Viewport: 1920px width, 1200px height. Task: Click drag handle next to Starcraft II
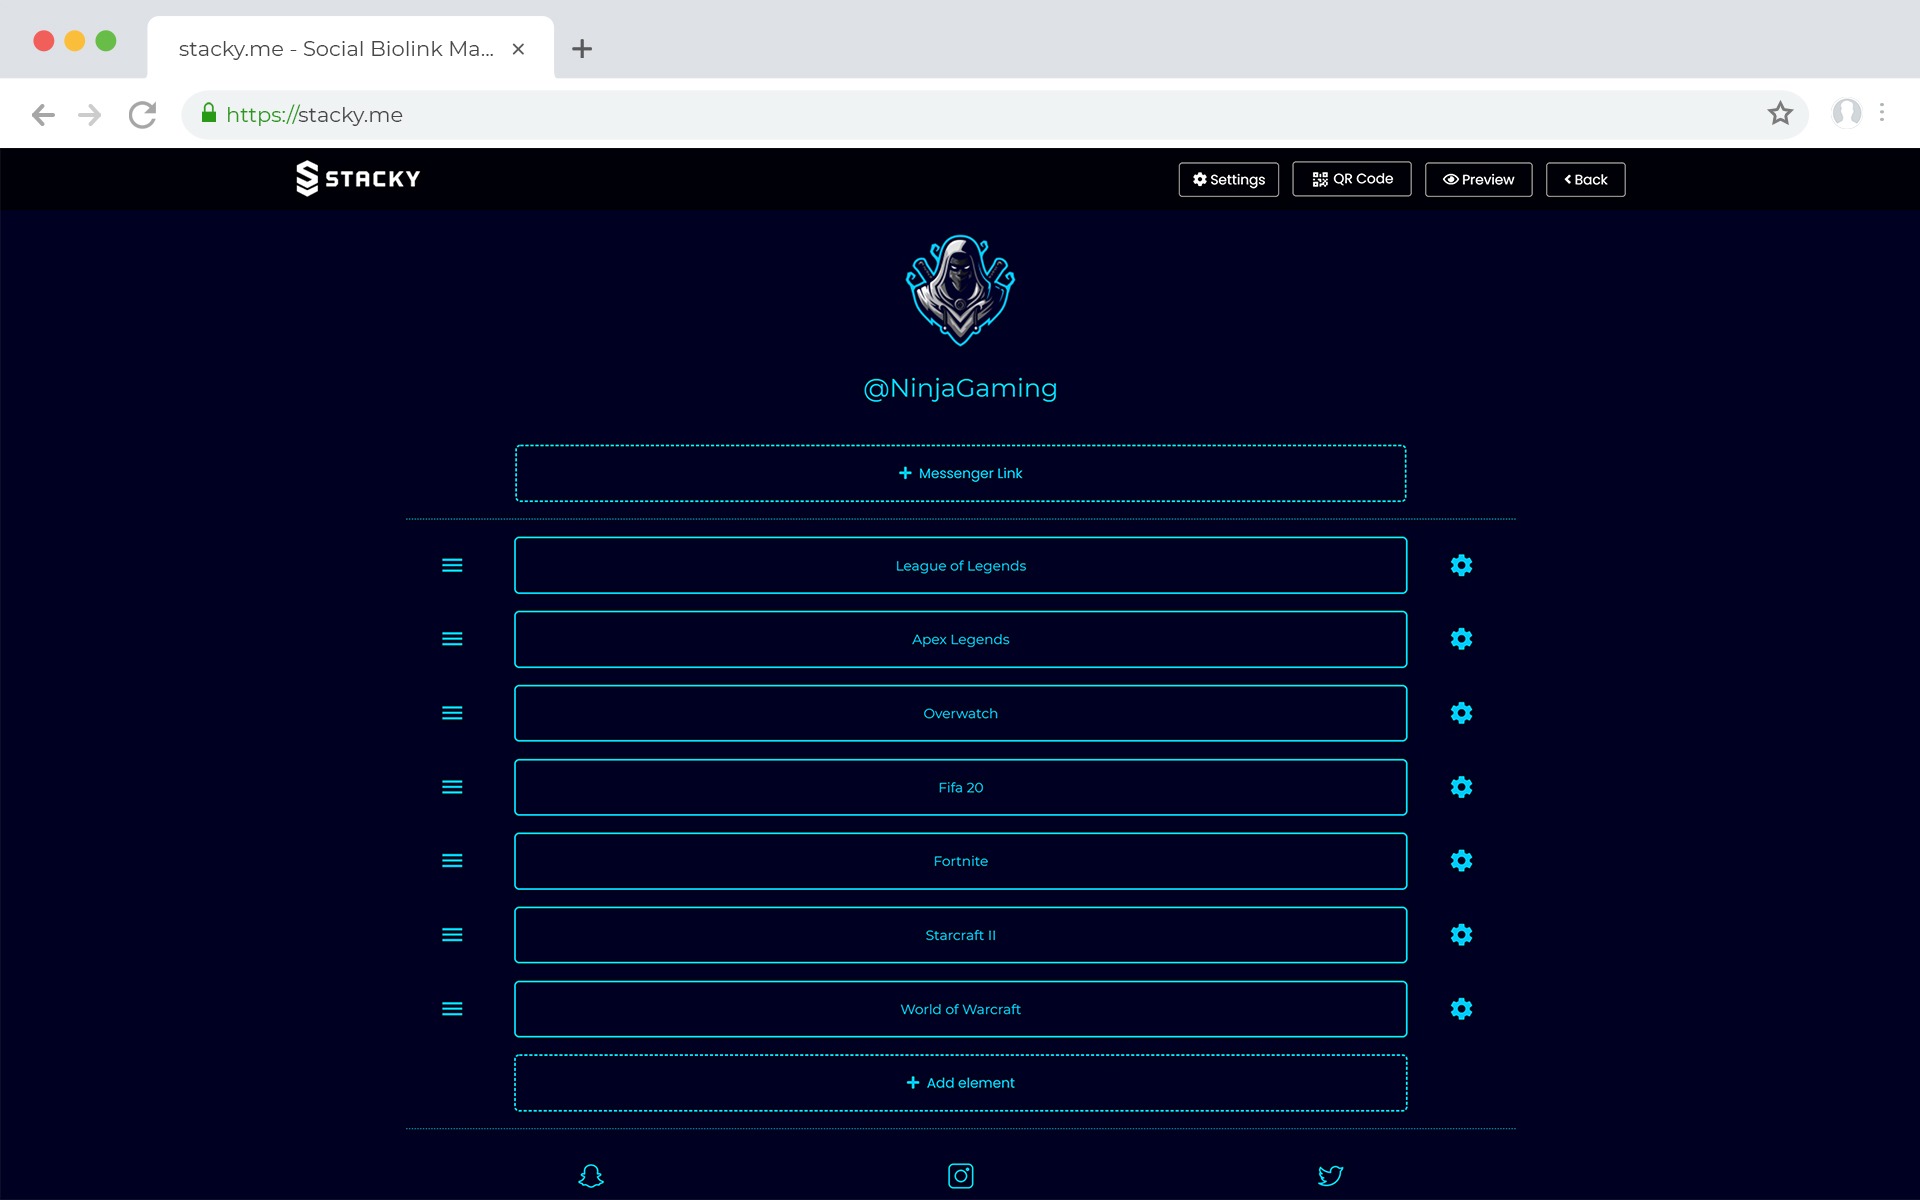(x=452, y=935)
